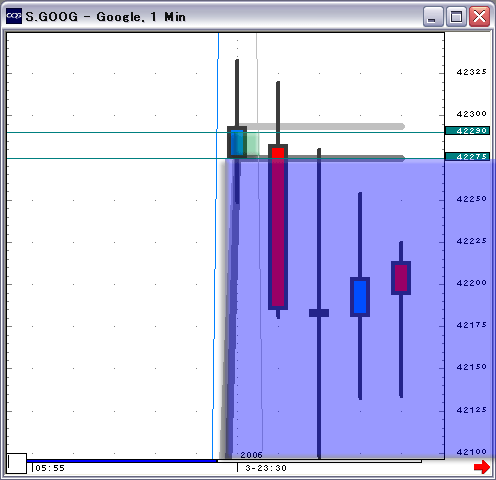The image size is (496, 480).
Task: Click the doji candle crossbar near 42175
Action: click(x=319, y=313)
